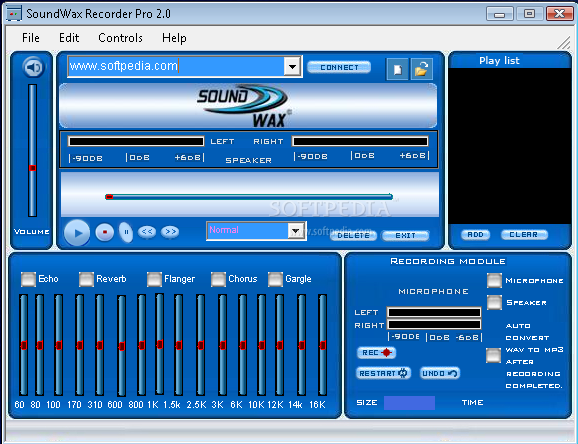578x444 pixels.
Task: Click the SoundWax app icon in title bar
Action: pos(14,14)
